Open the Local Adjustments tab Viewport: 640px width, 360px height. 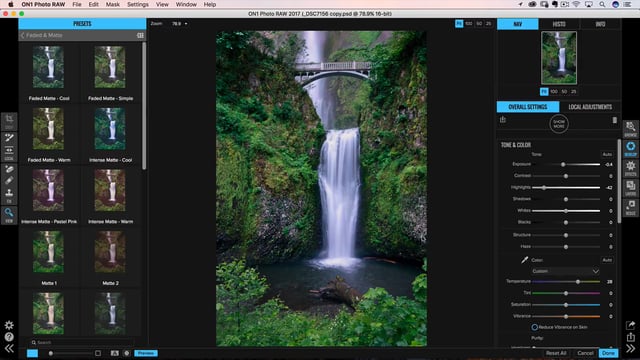point(590,107)
